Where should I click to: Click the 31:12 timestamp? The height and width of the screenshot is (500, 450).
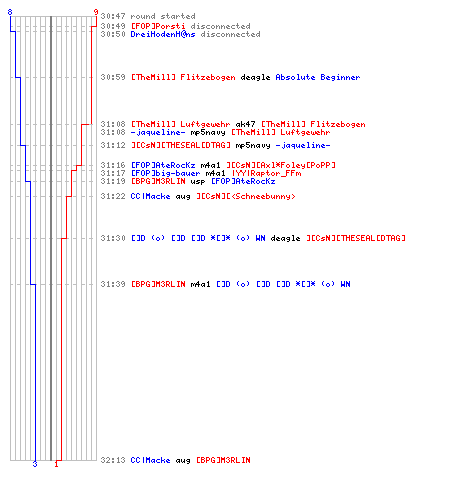coord(113,145)
